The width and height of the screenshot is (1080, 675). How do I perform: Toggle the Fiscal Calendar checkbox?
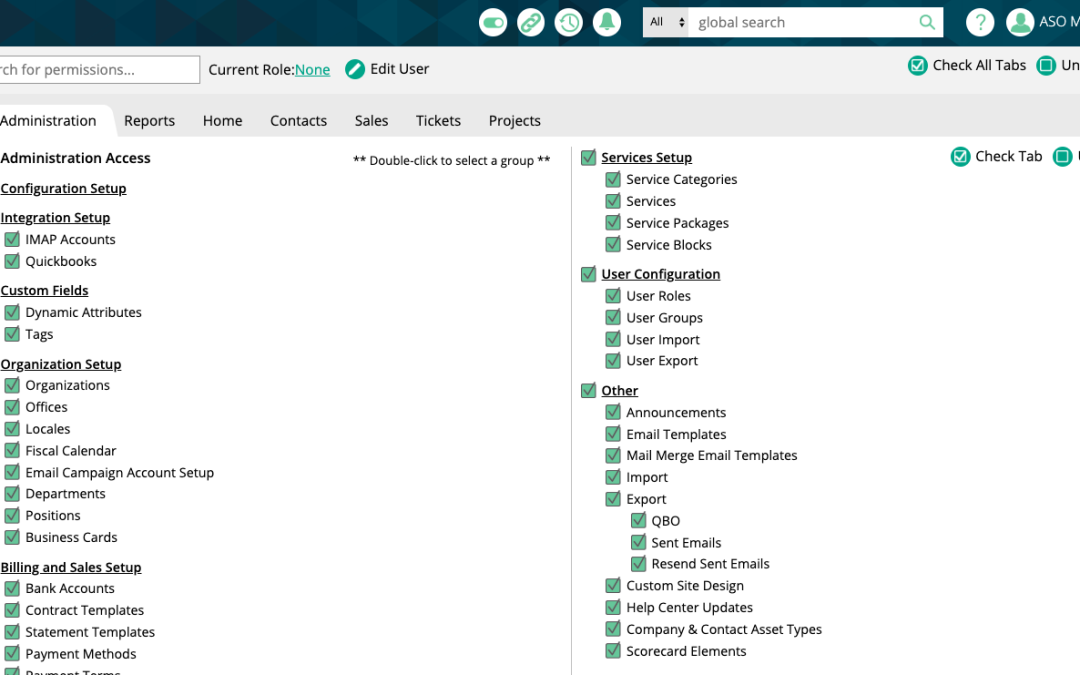point(12,450)
